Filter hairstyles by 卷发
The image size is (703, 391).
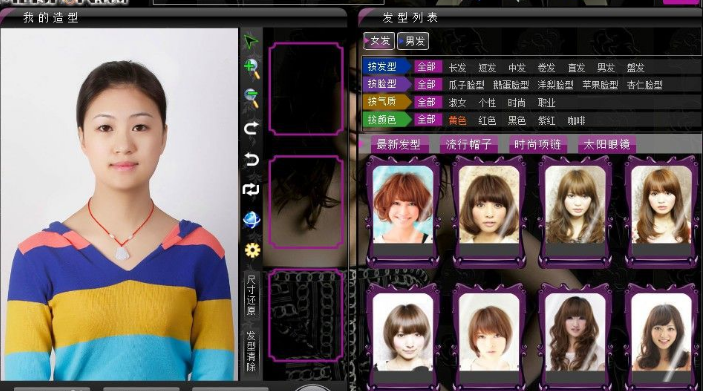point(546,67)
